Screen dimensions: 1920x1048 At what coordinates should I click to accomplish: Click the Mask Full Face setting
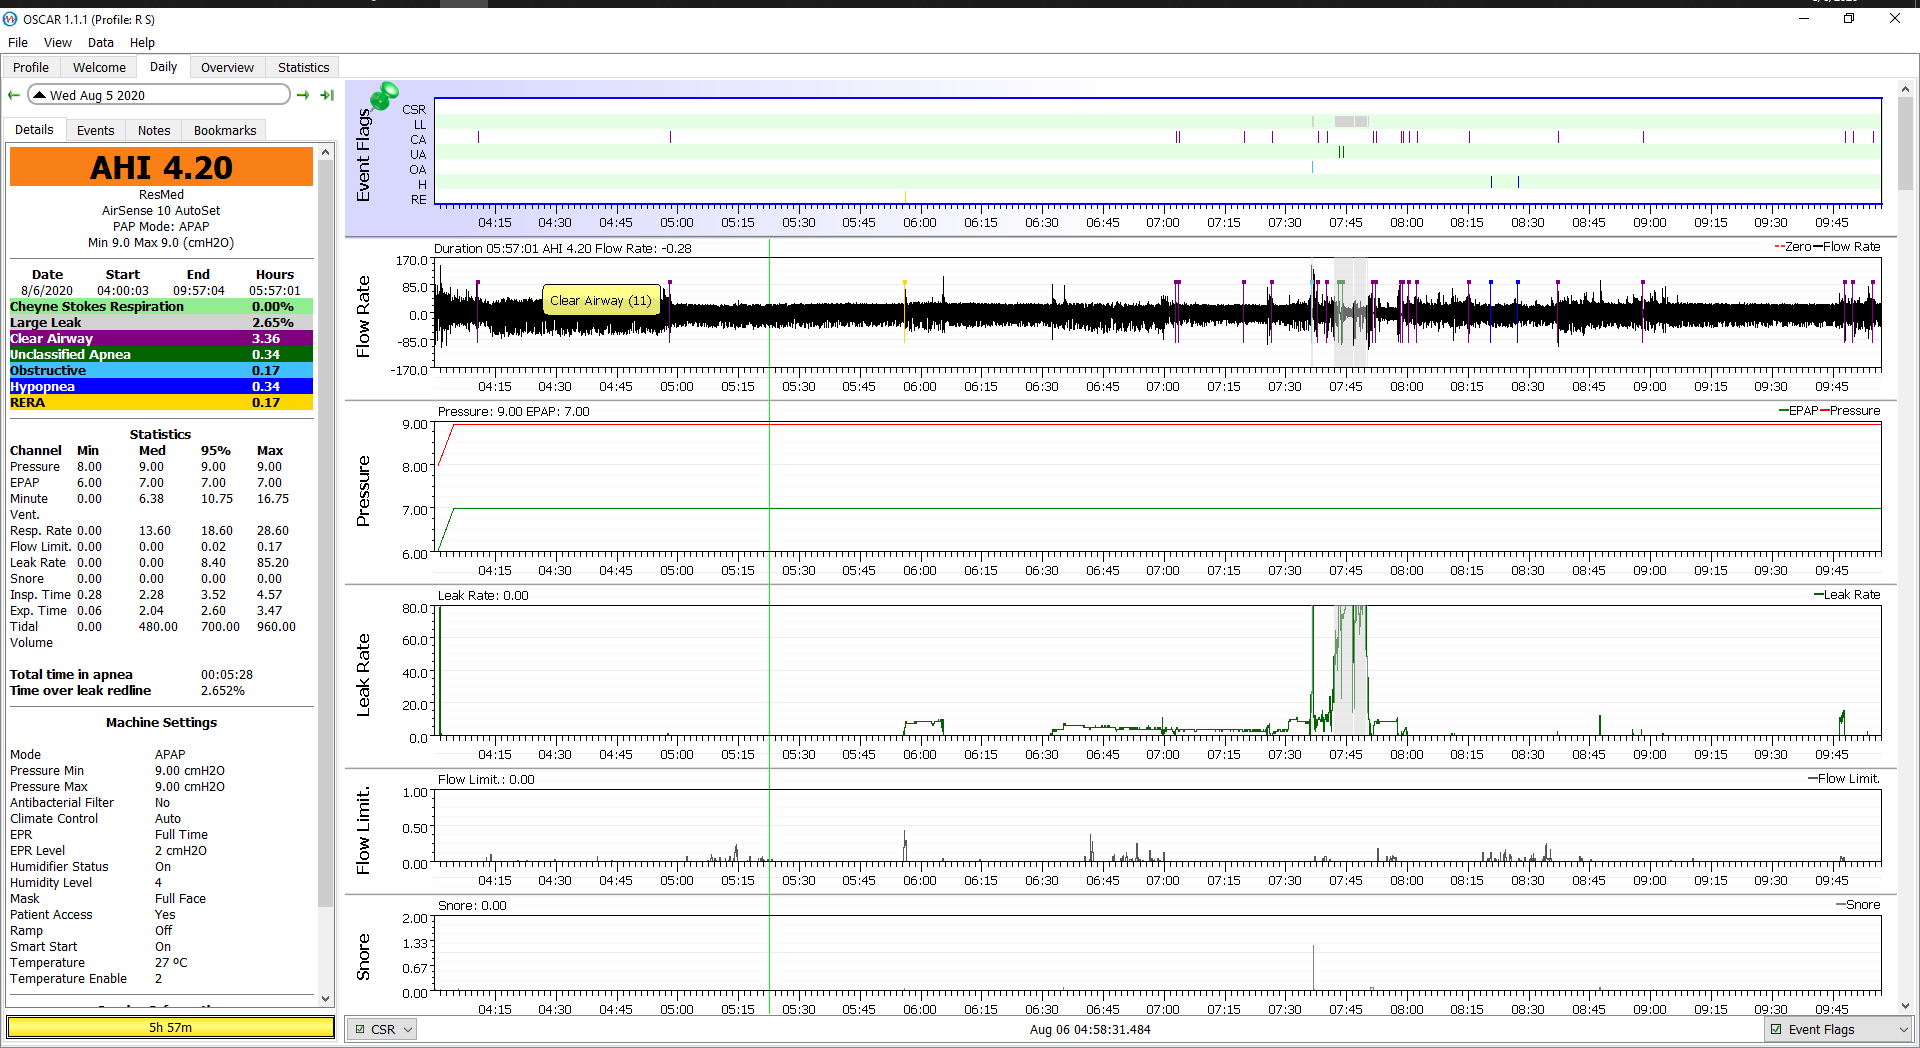pyautogui.click(x=161, y=899)
